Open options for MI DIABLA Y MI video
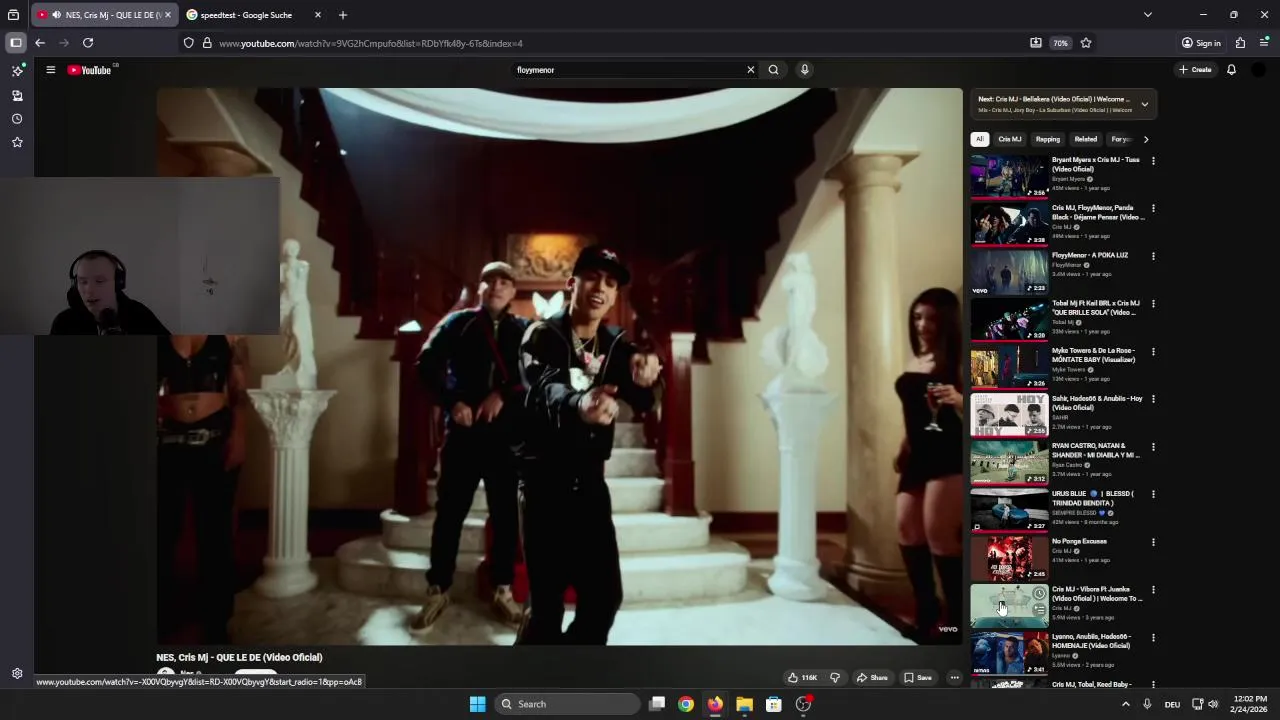The height and width of the screenshot is (720, 1280). click(1153, 447)
